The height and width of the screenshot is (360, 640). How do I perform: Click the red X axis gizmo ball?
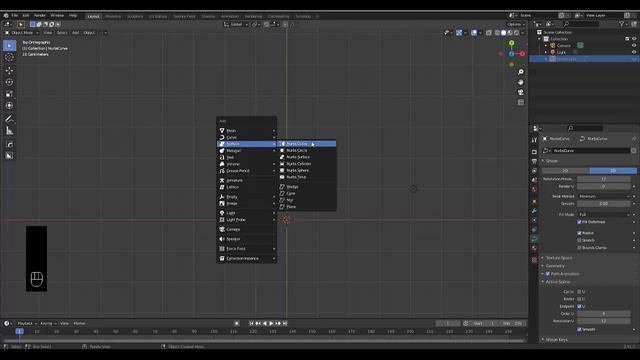click(x=522, y=54)
